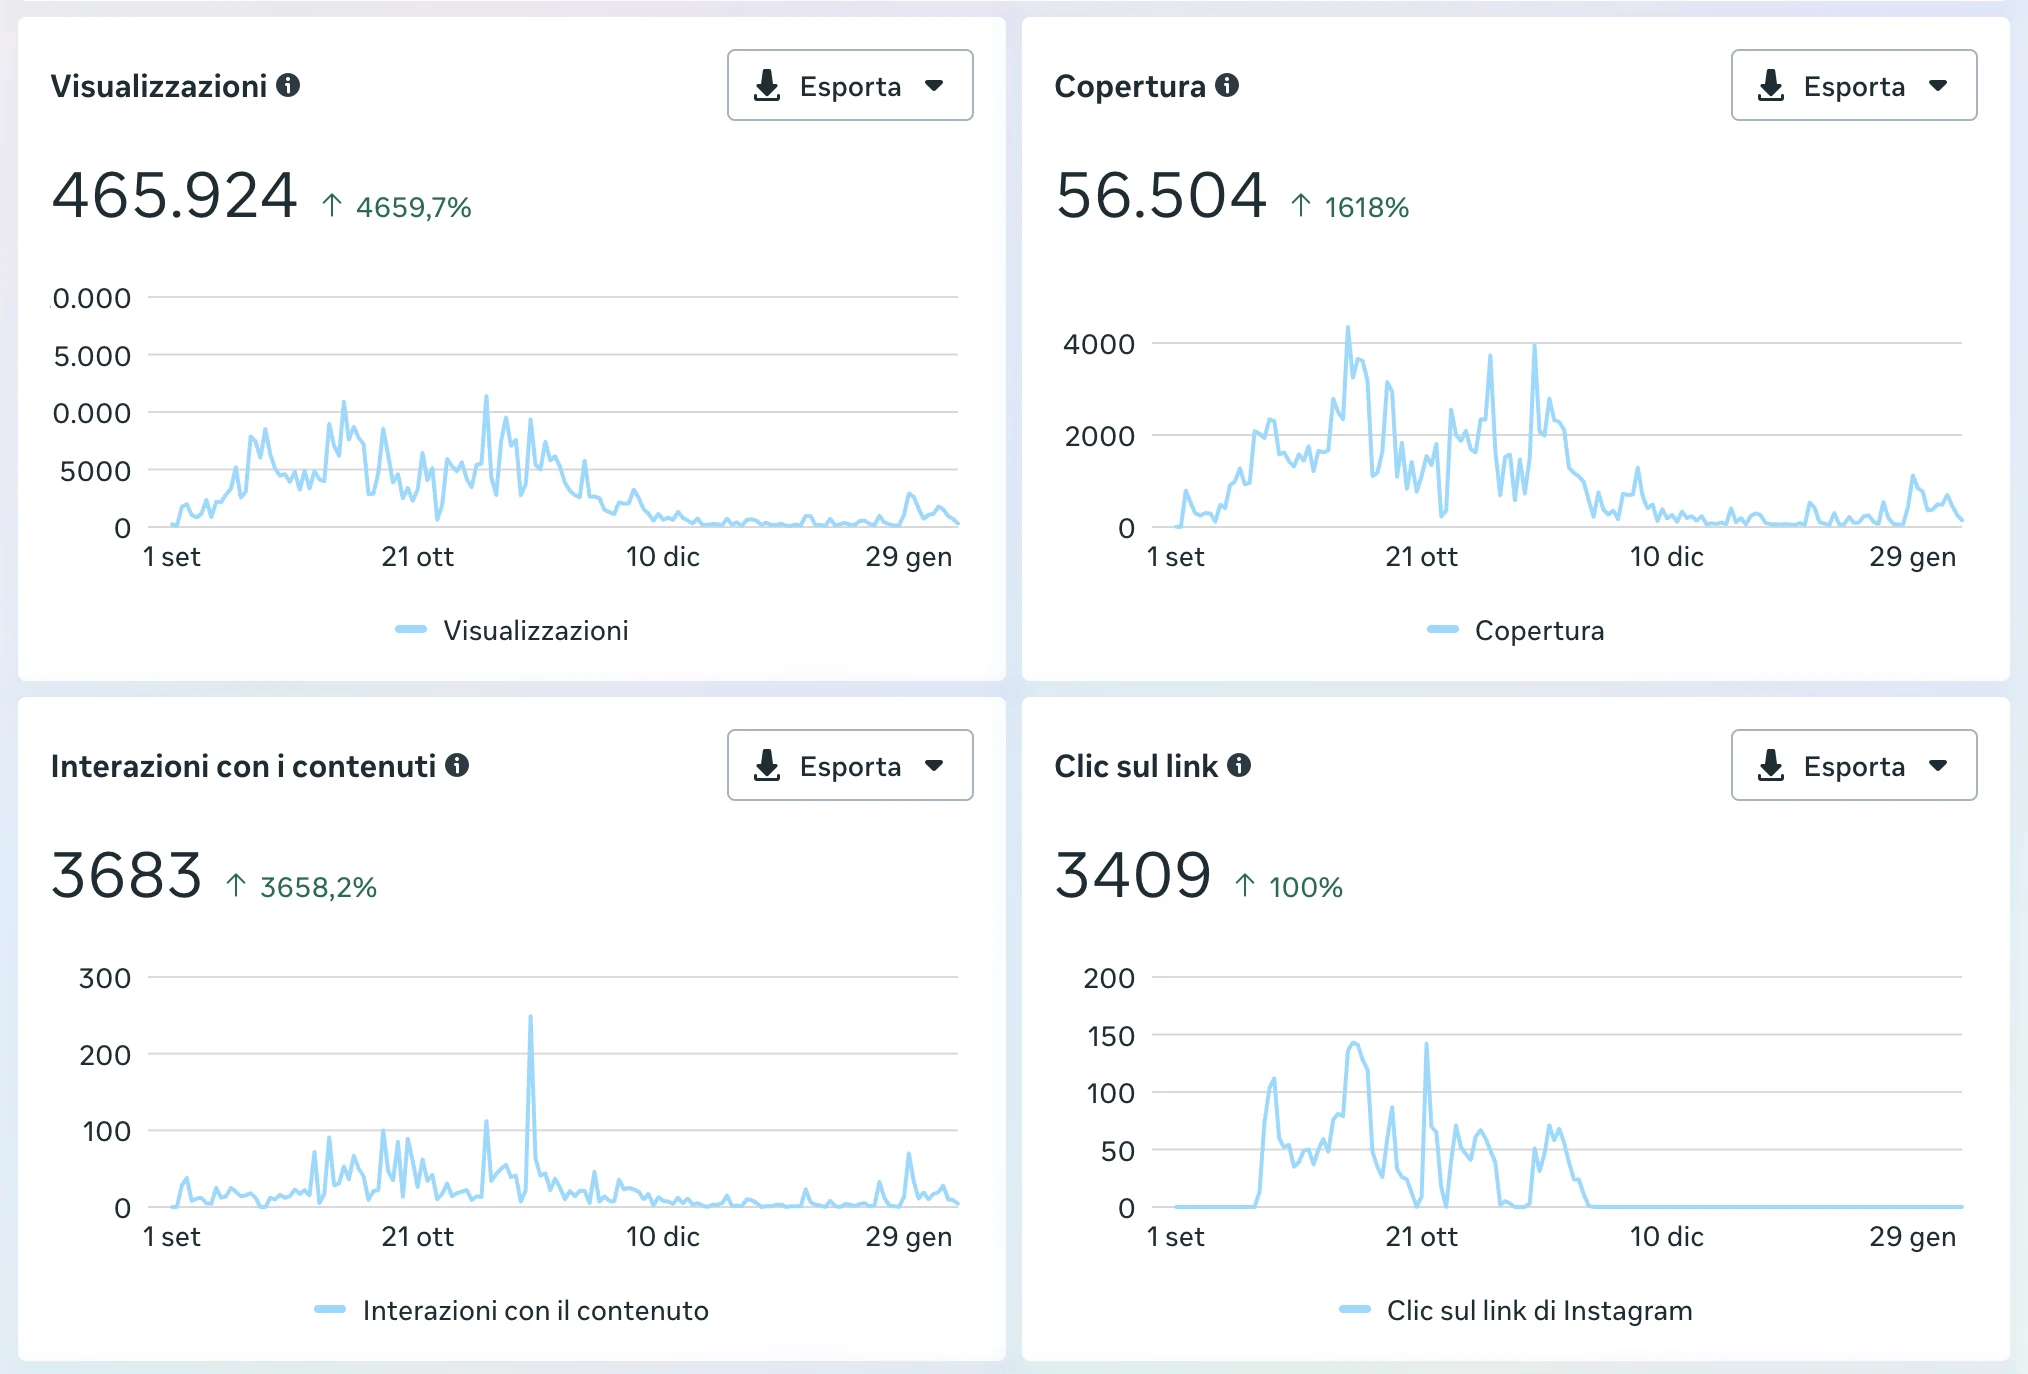Expand Esporta dropdown arrow in Copertura card
The width and height of the screenshot is (2028, 1374).
coord(1939,86)
